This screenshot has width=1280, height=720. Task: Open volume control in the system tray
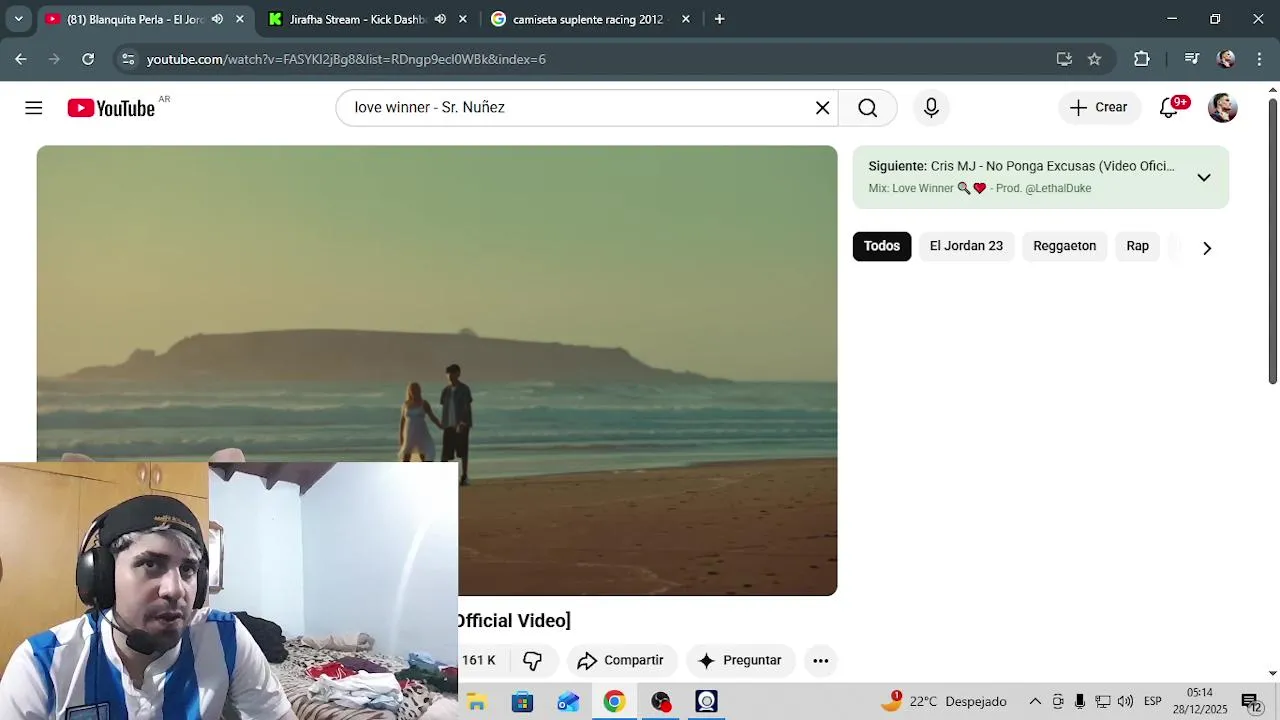click(x=1125, y=701)
